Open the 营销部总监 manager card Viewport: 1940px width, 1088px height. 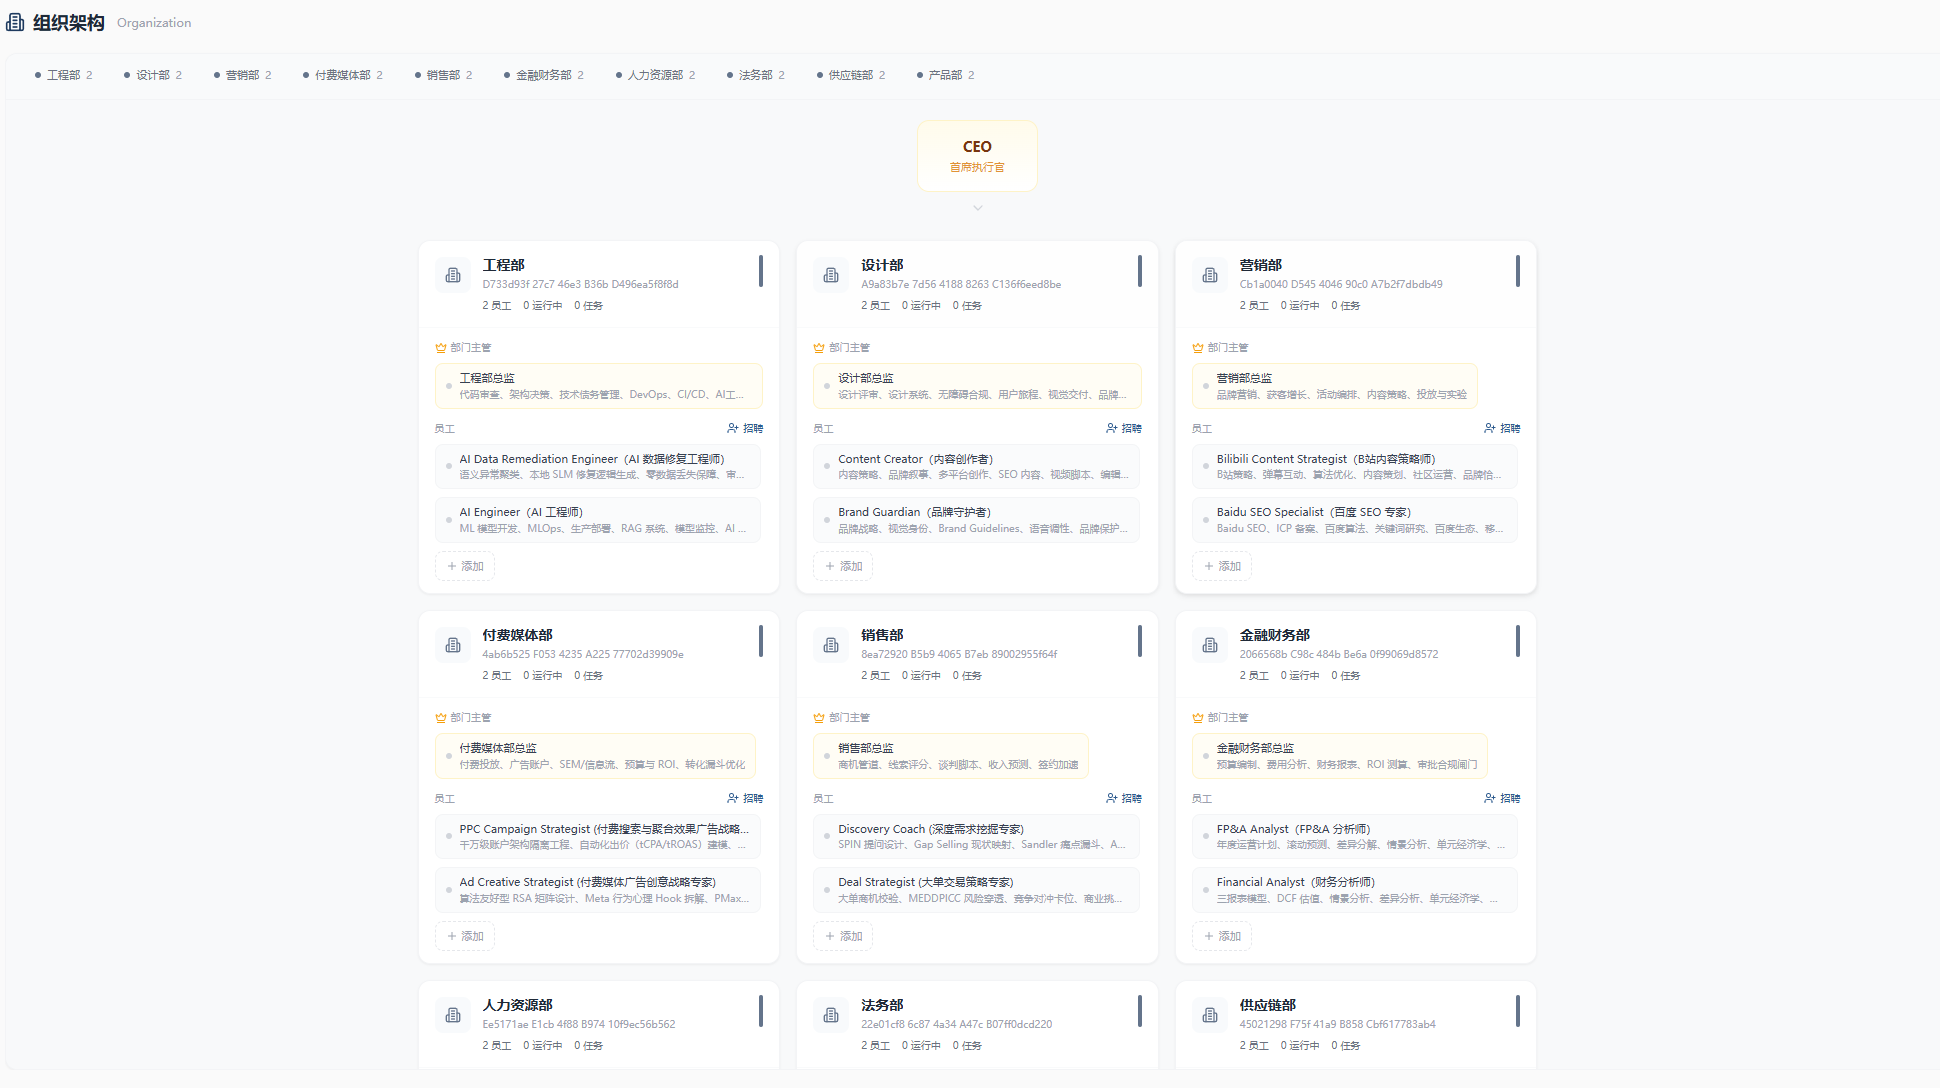tap(1335, 386)
